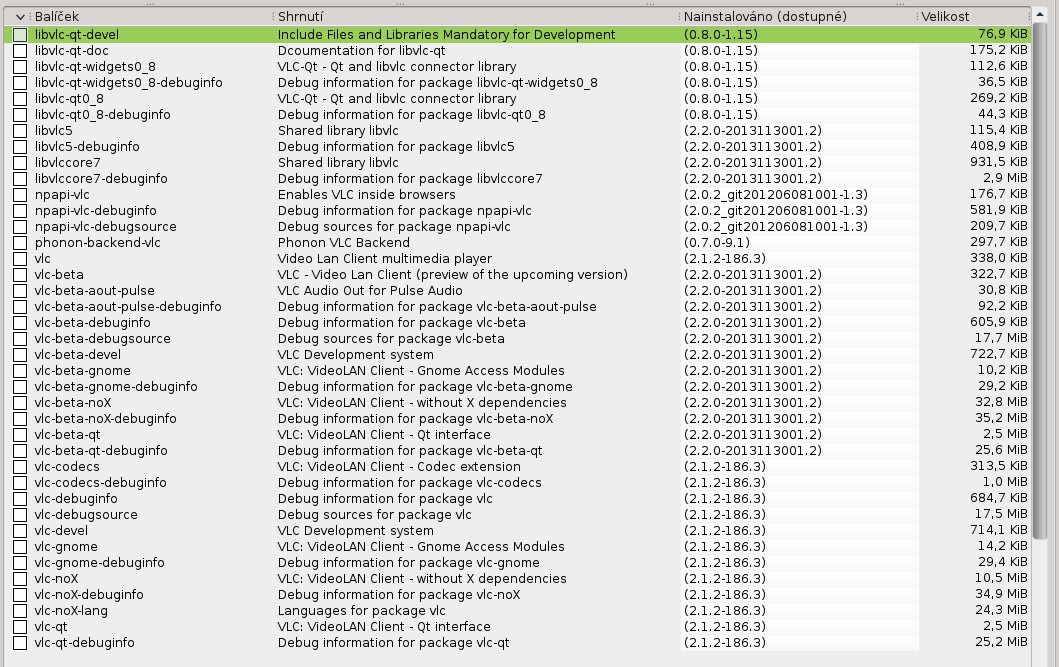
Task: Click size value 931,5 KiB
Action: point(999,163)
